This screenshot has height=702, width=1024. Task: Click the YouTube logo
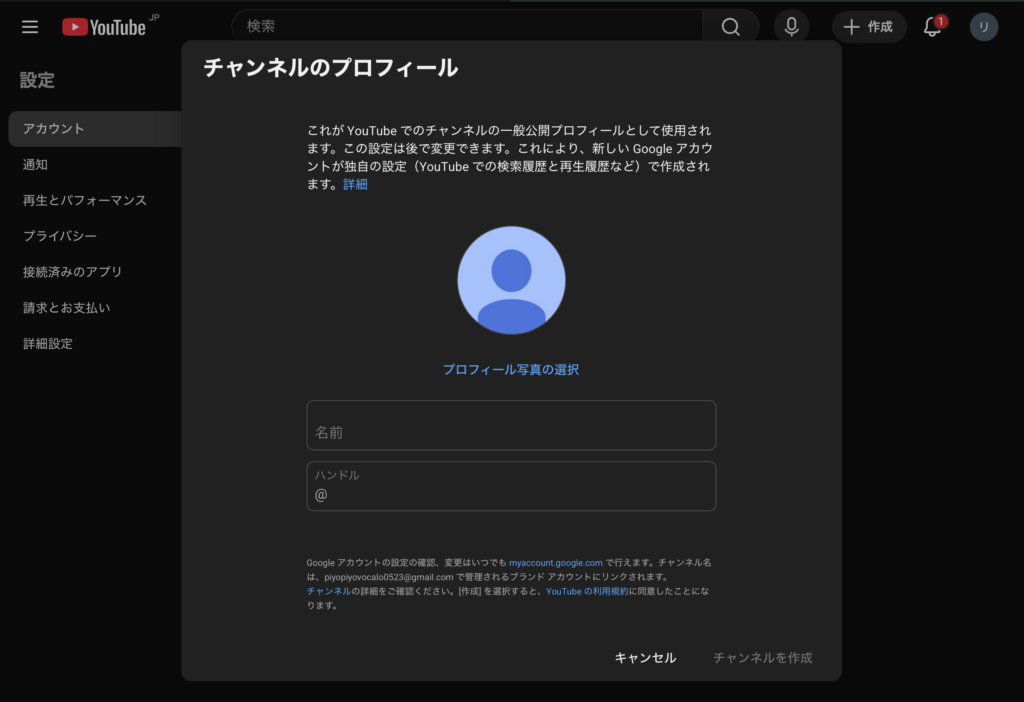[104, 27]
